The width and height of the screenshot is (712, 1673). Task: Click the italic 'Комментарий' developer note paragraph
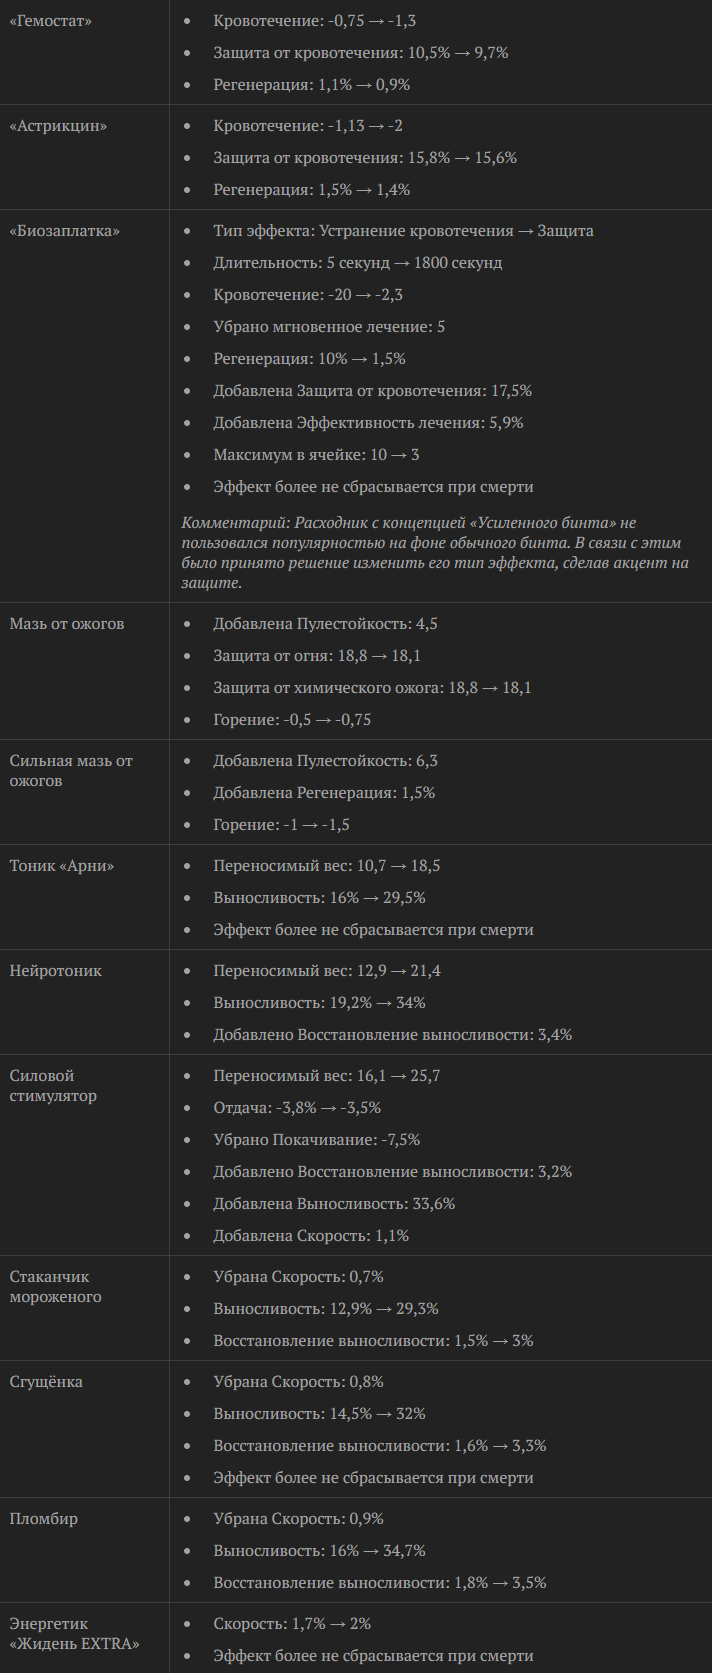click(435, 553)
